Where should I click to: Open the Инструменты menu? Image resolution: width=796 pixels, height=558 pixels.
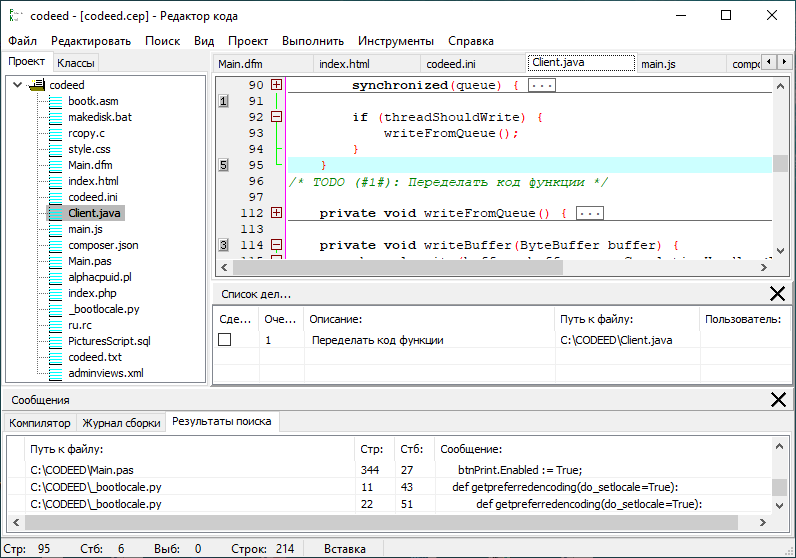pos(398,41)
